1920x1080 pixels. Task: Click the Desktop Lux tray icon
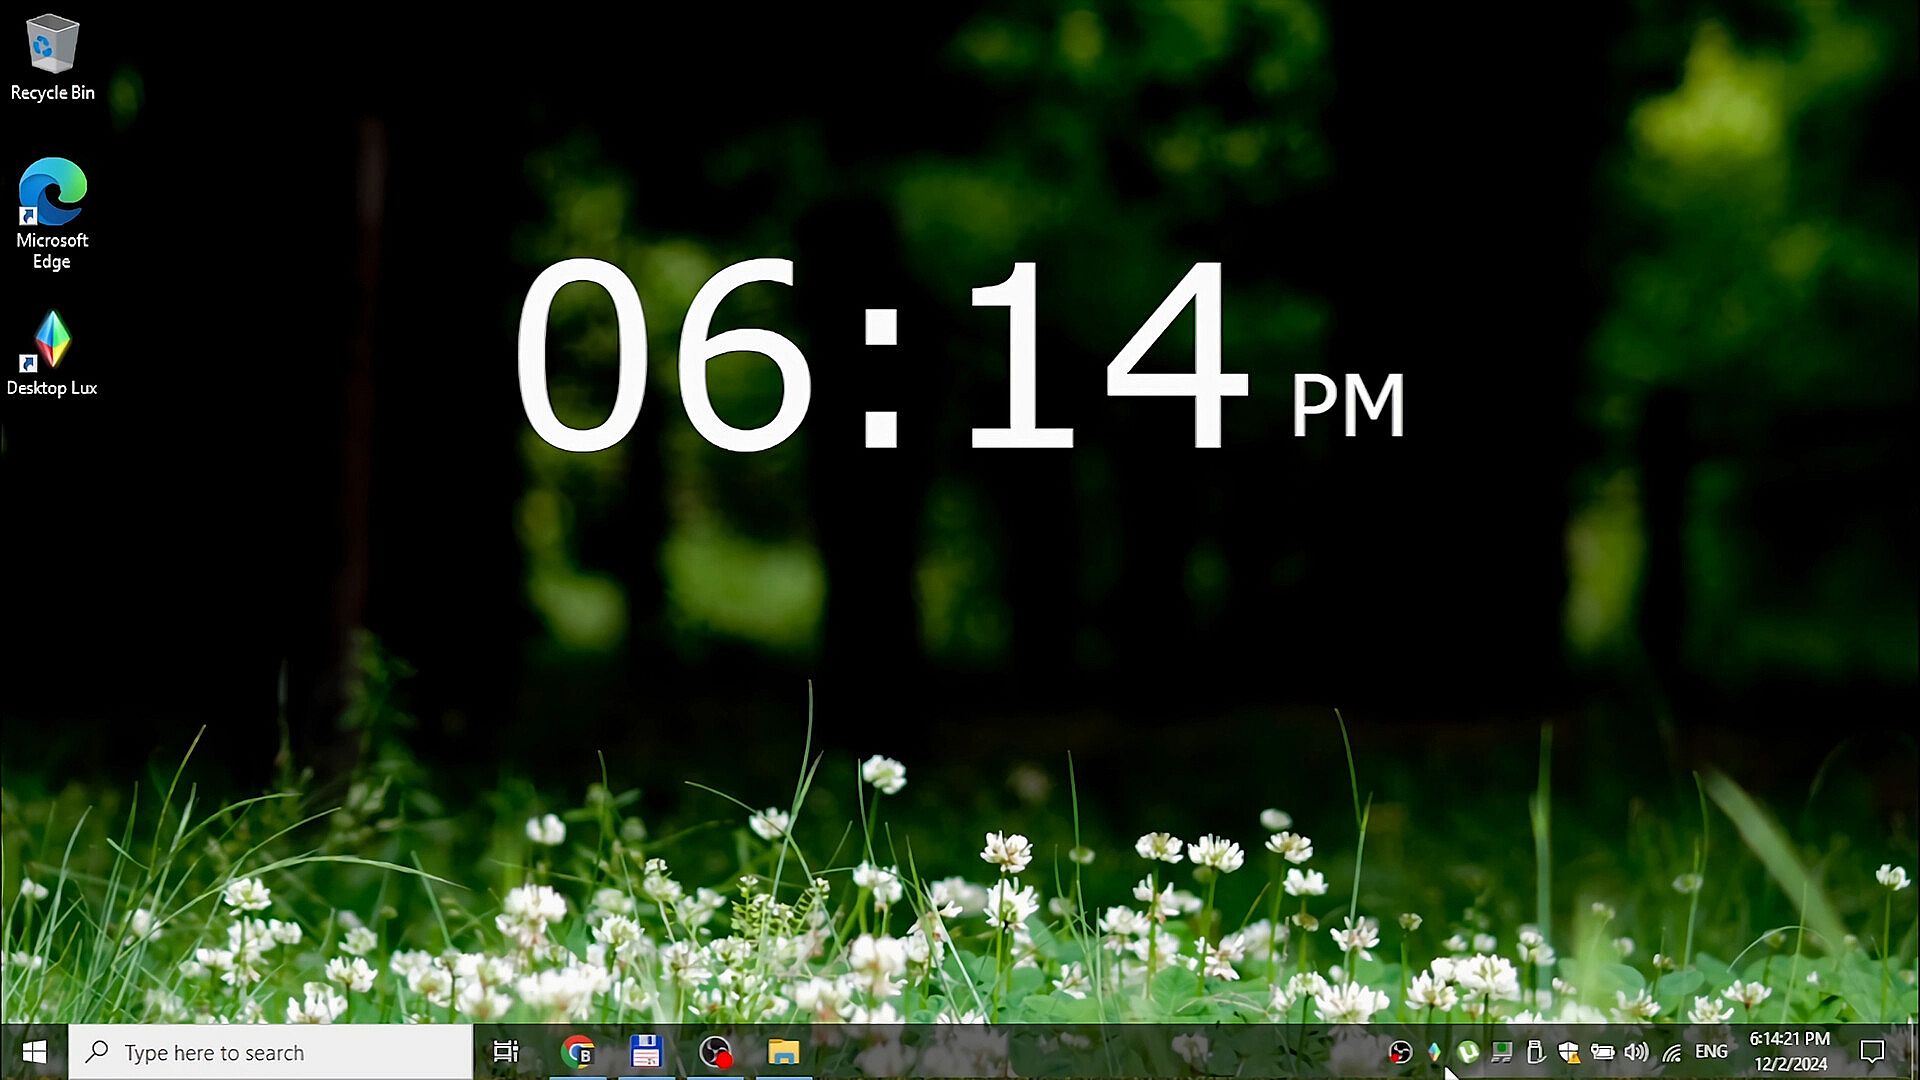coord(1434,1052)
